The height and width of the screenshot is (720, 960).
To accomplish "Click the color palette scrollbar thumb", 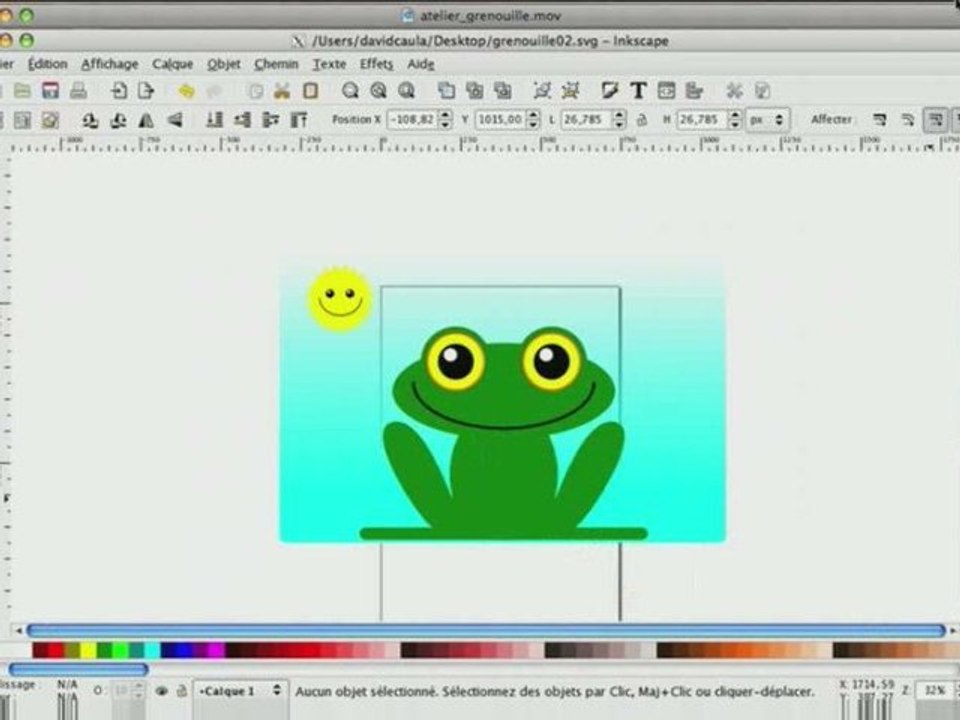I will (x=78, y=669).
